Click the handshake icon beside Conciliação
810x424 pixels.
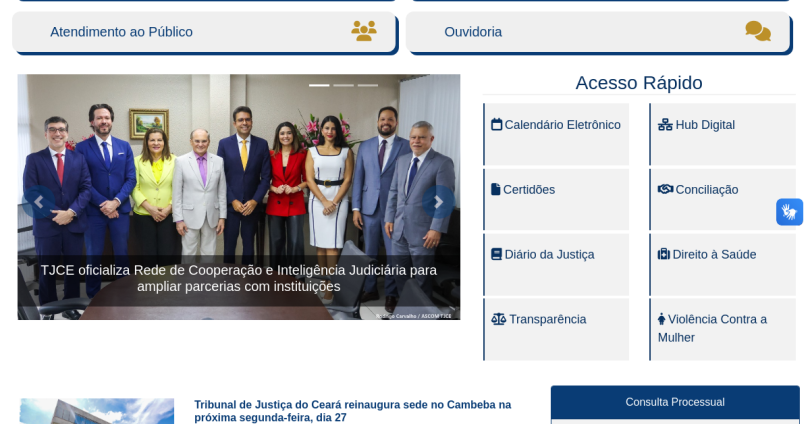[x=665, y=189]
